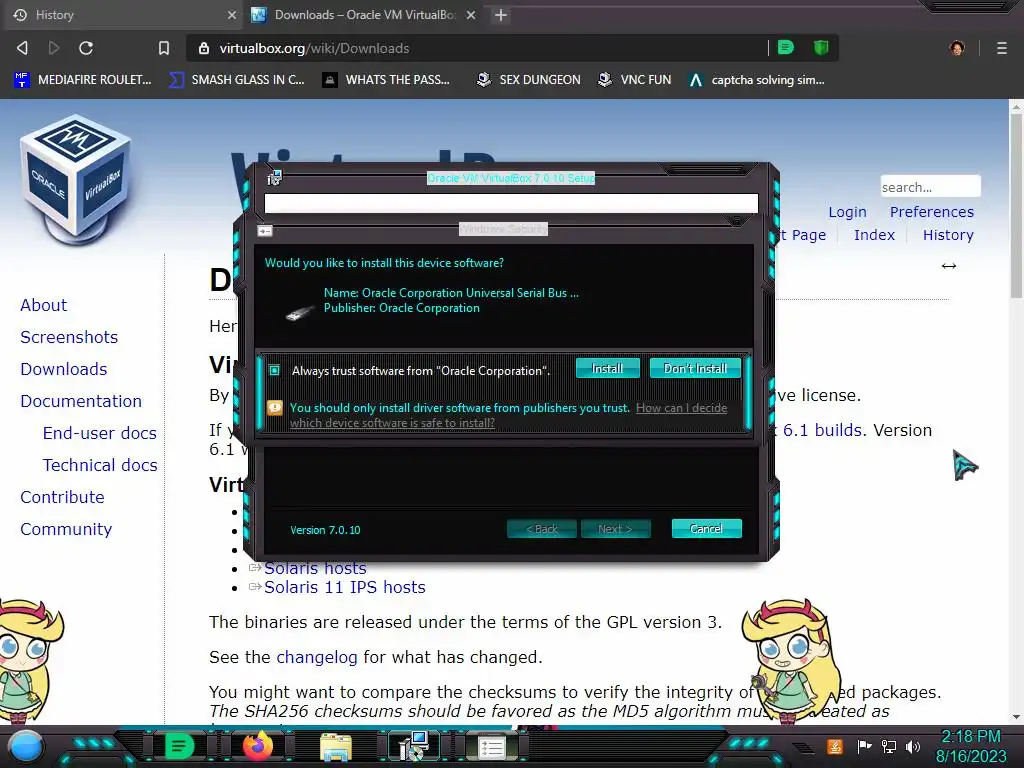Go forward in browser navigation
This screenshot has width=1024, height=768.
tap(54, 48)
